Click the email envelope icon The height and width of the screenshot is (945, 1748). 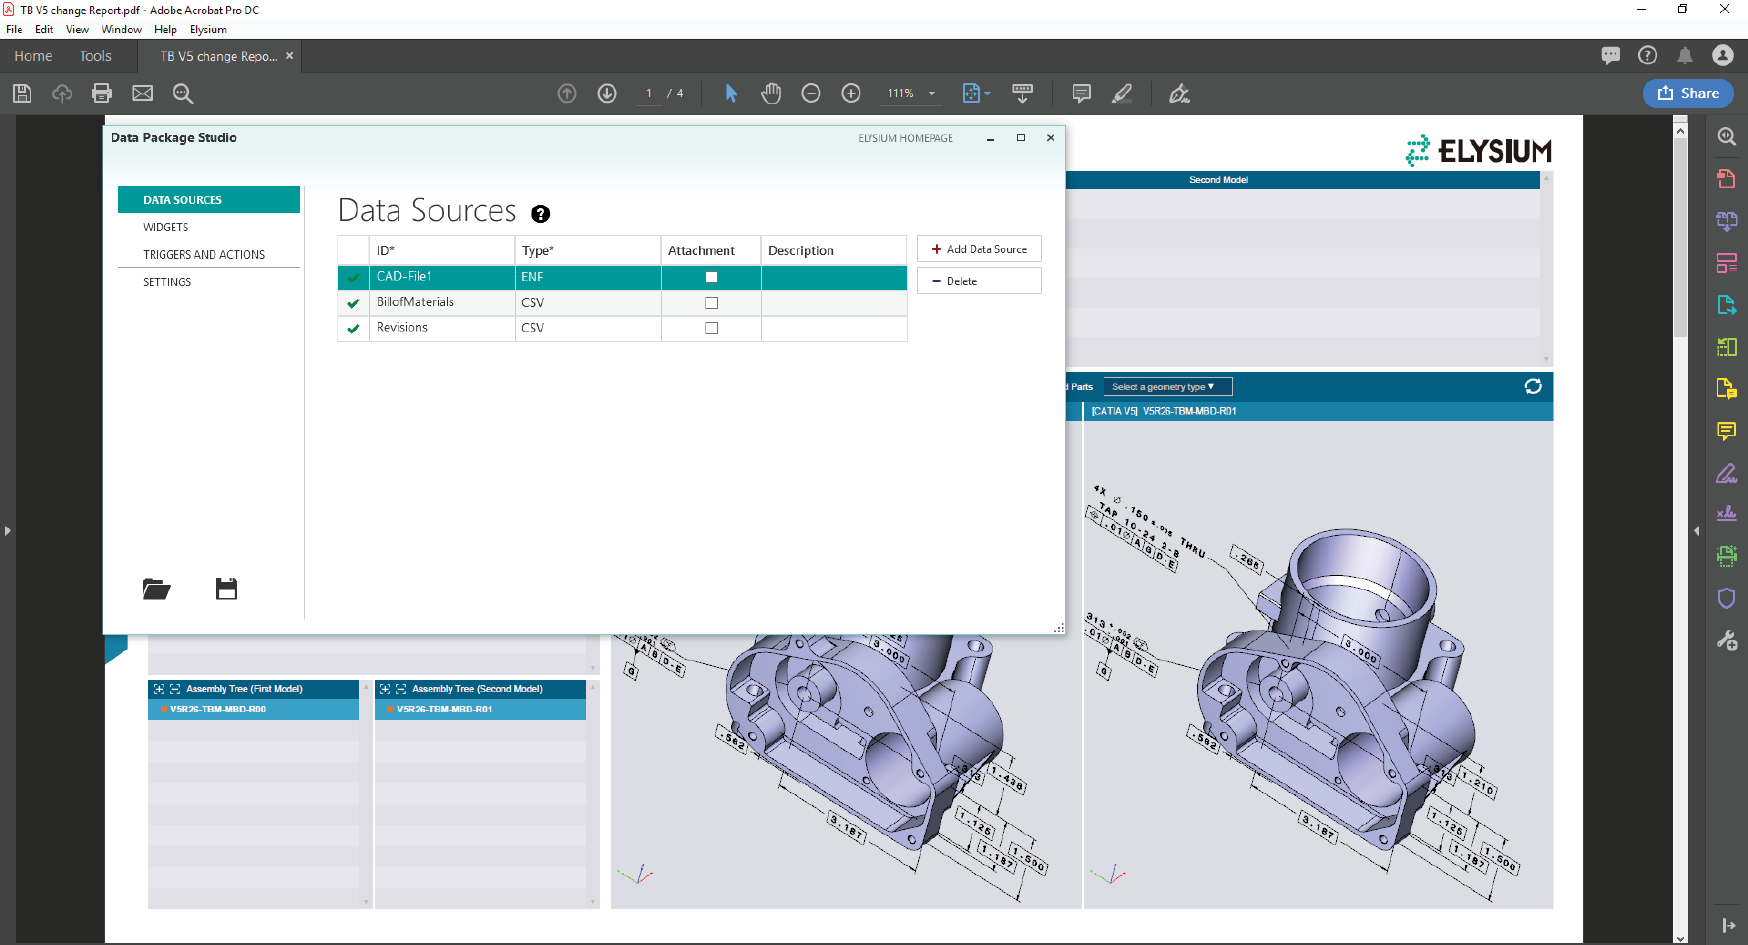143,93
